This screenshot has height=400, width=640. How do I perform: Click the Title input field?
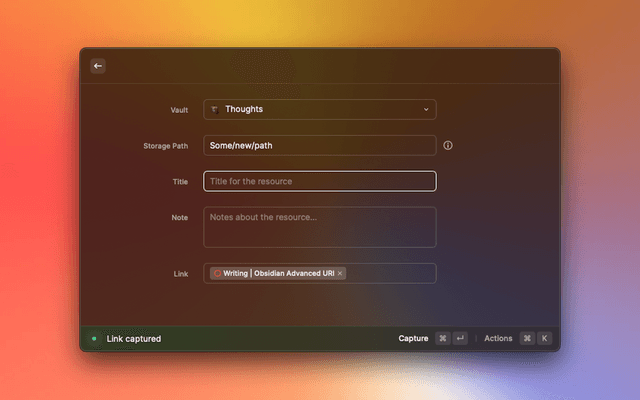(319, 181)
